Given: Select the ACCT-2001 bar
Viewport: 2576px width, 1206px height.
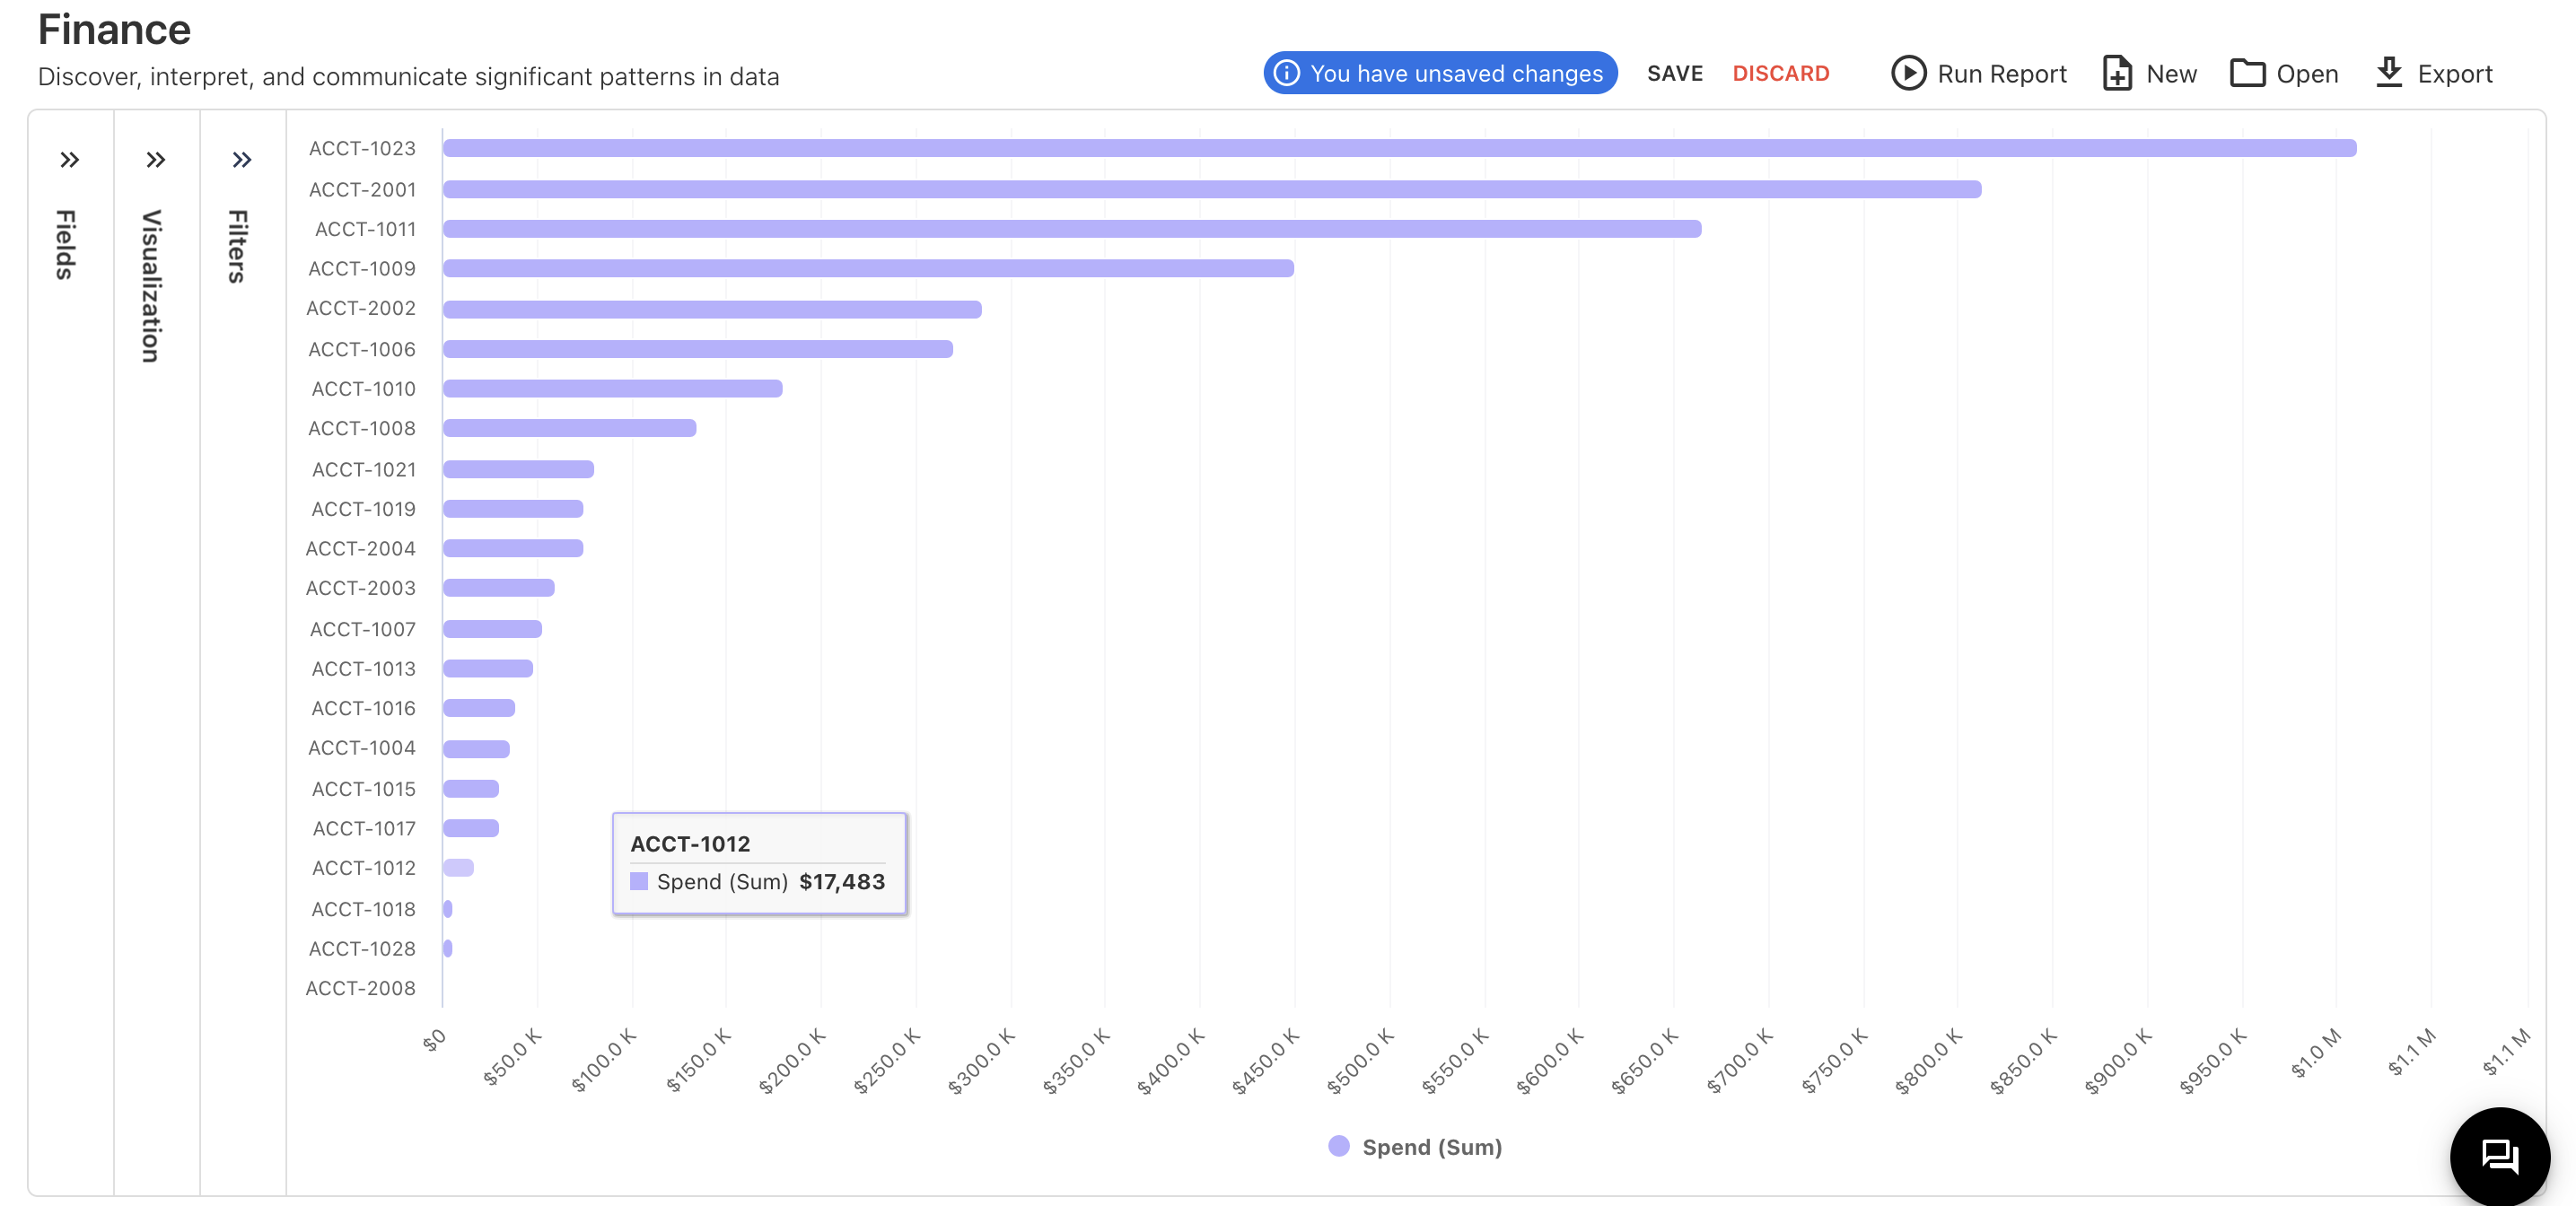Looking at the screenshot, I should (1211, 189).
